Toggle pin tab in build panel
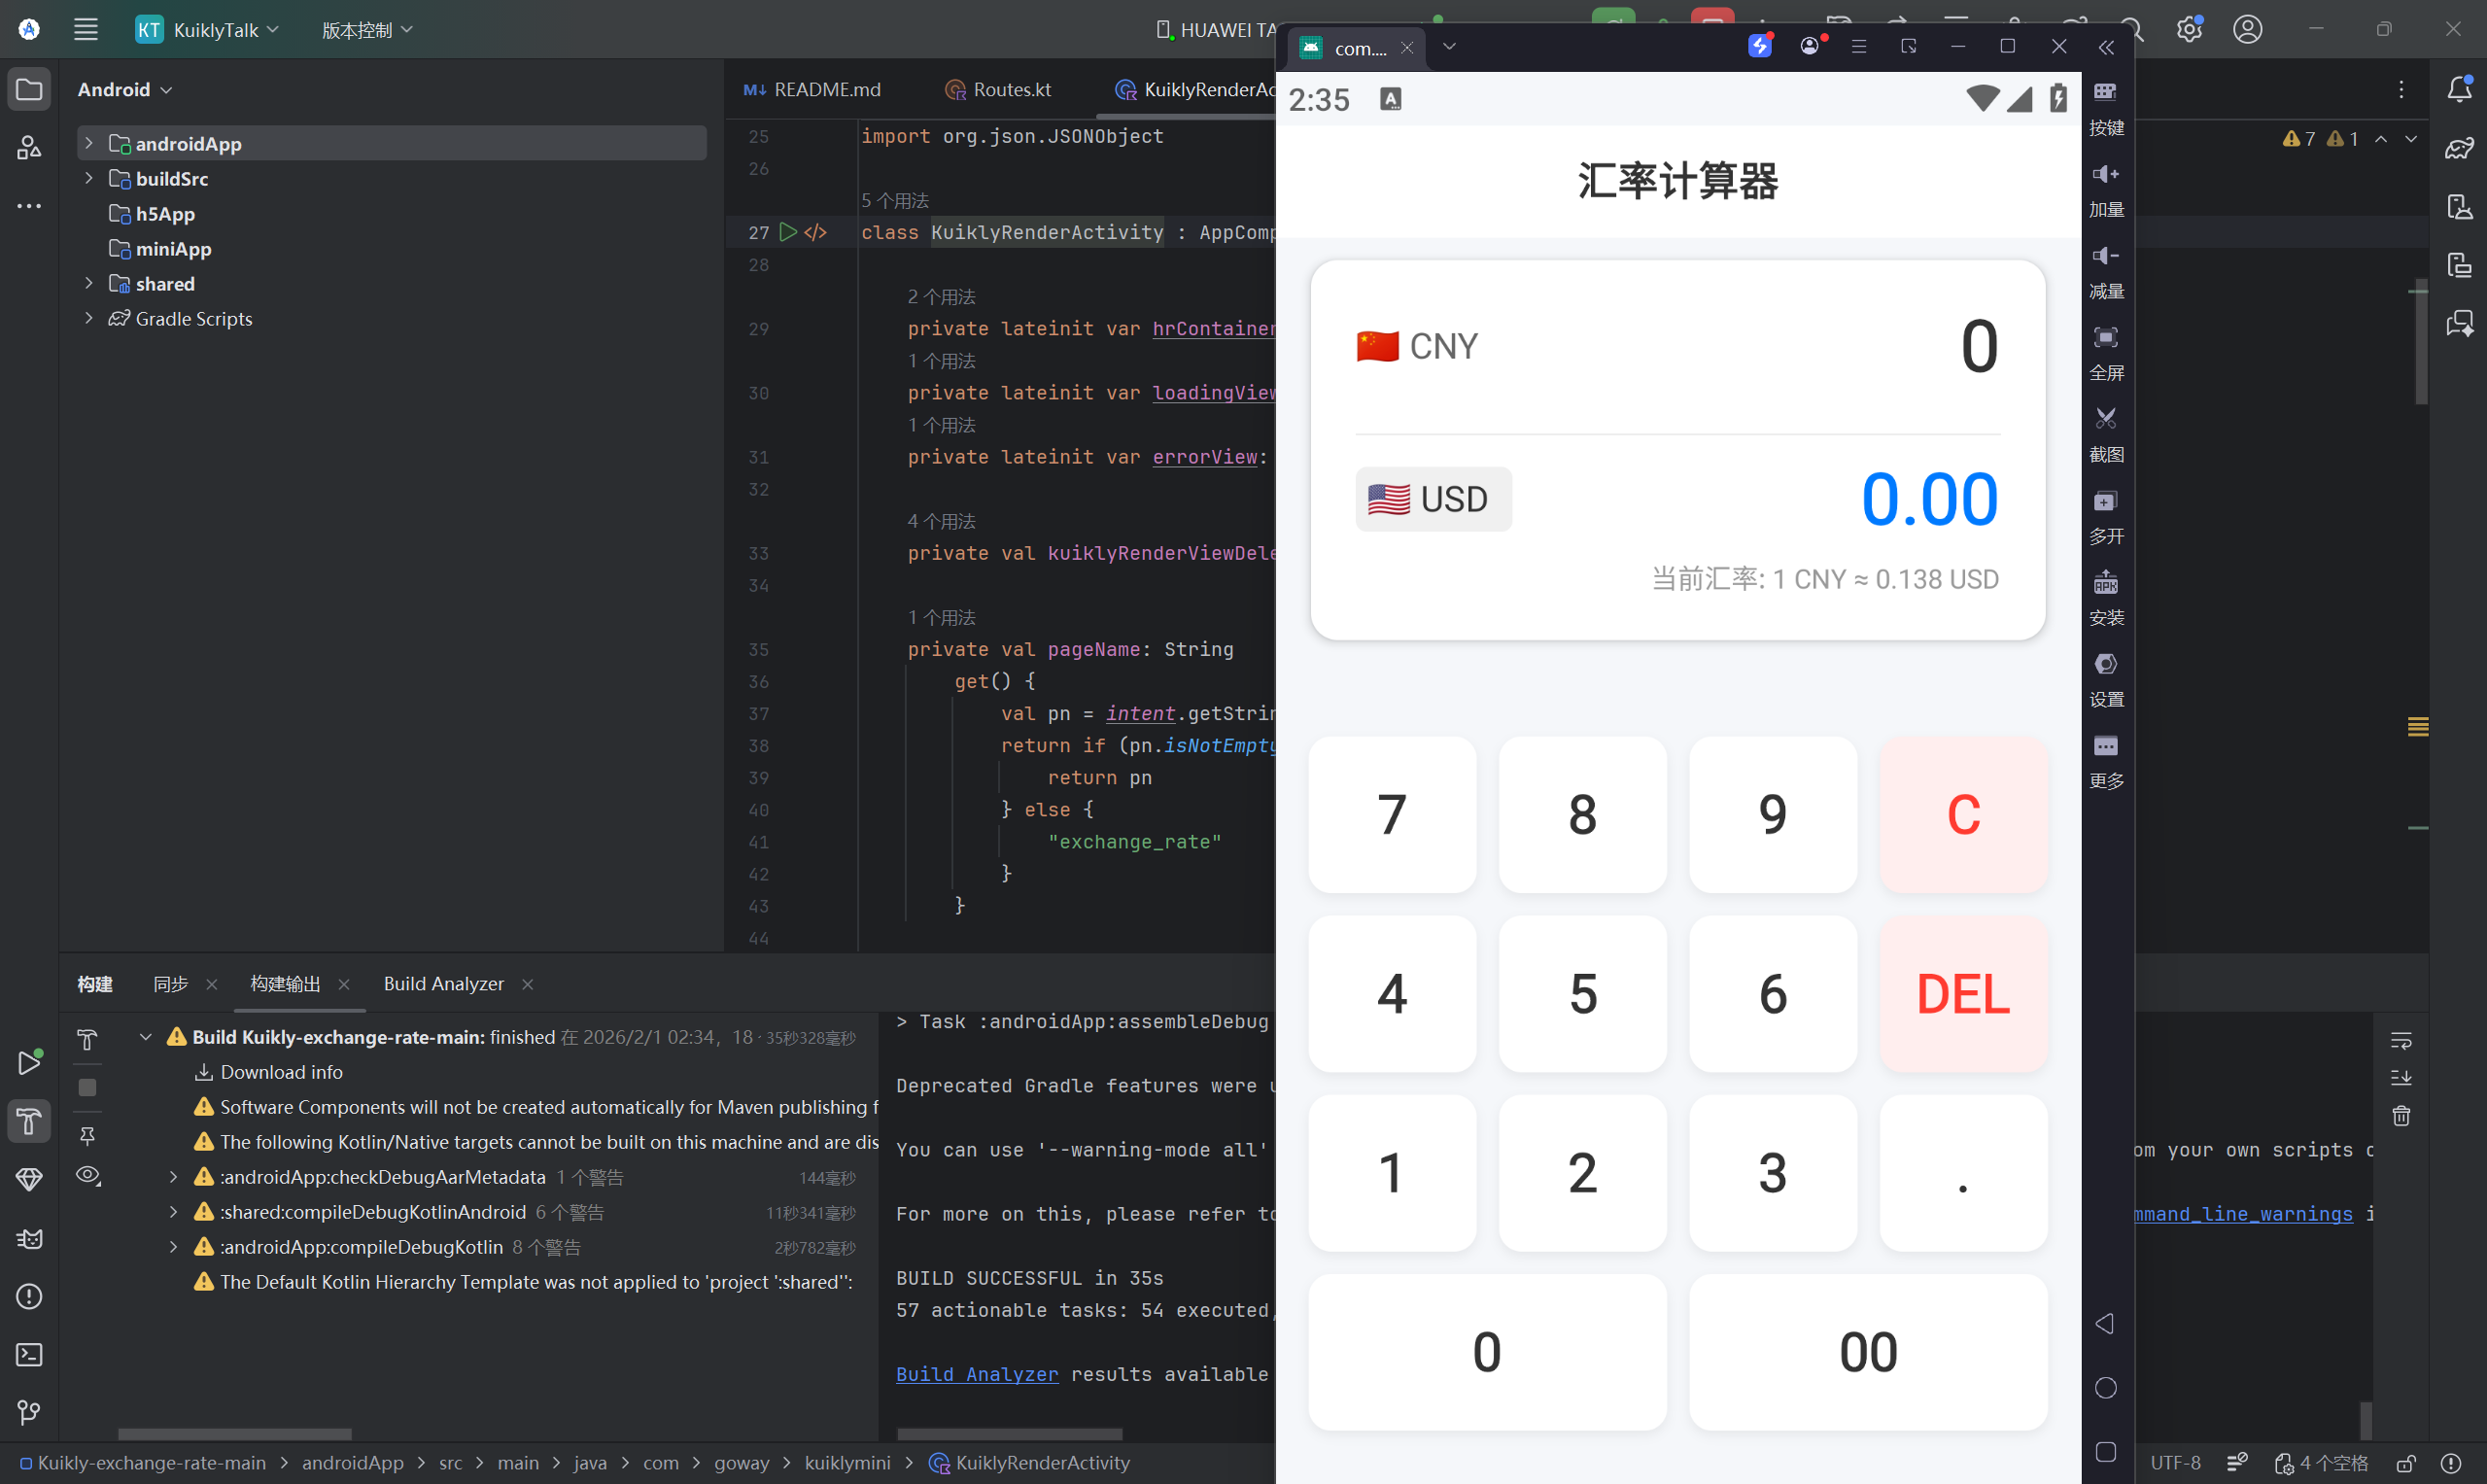2487x1484 pixels. [88, 1135]
